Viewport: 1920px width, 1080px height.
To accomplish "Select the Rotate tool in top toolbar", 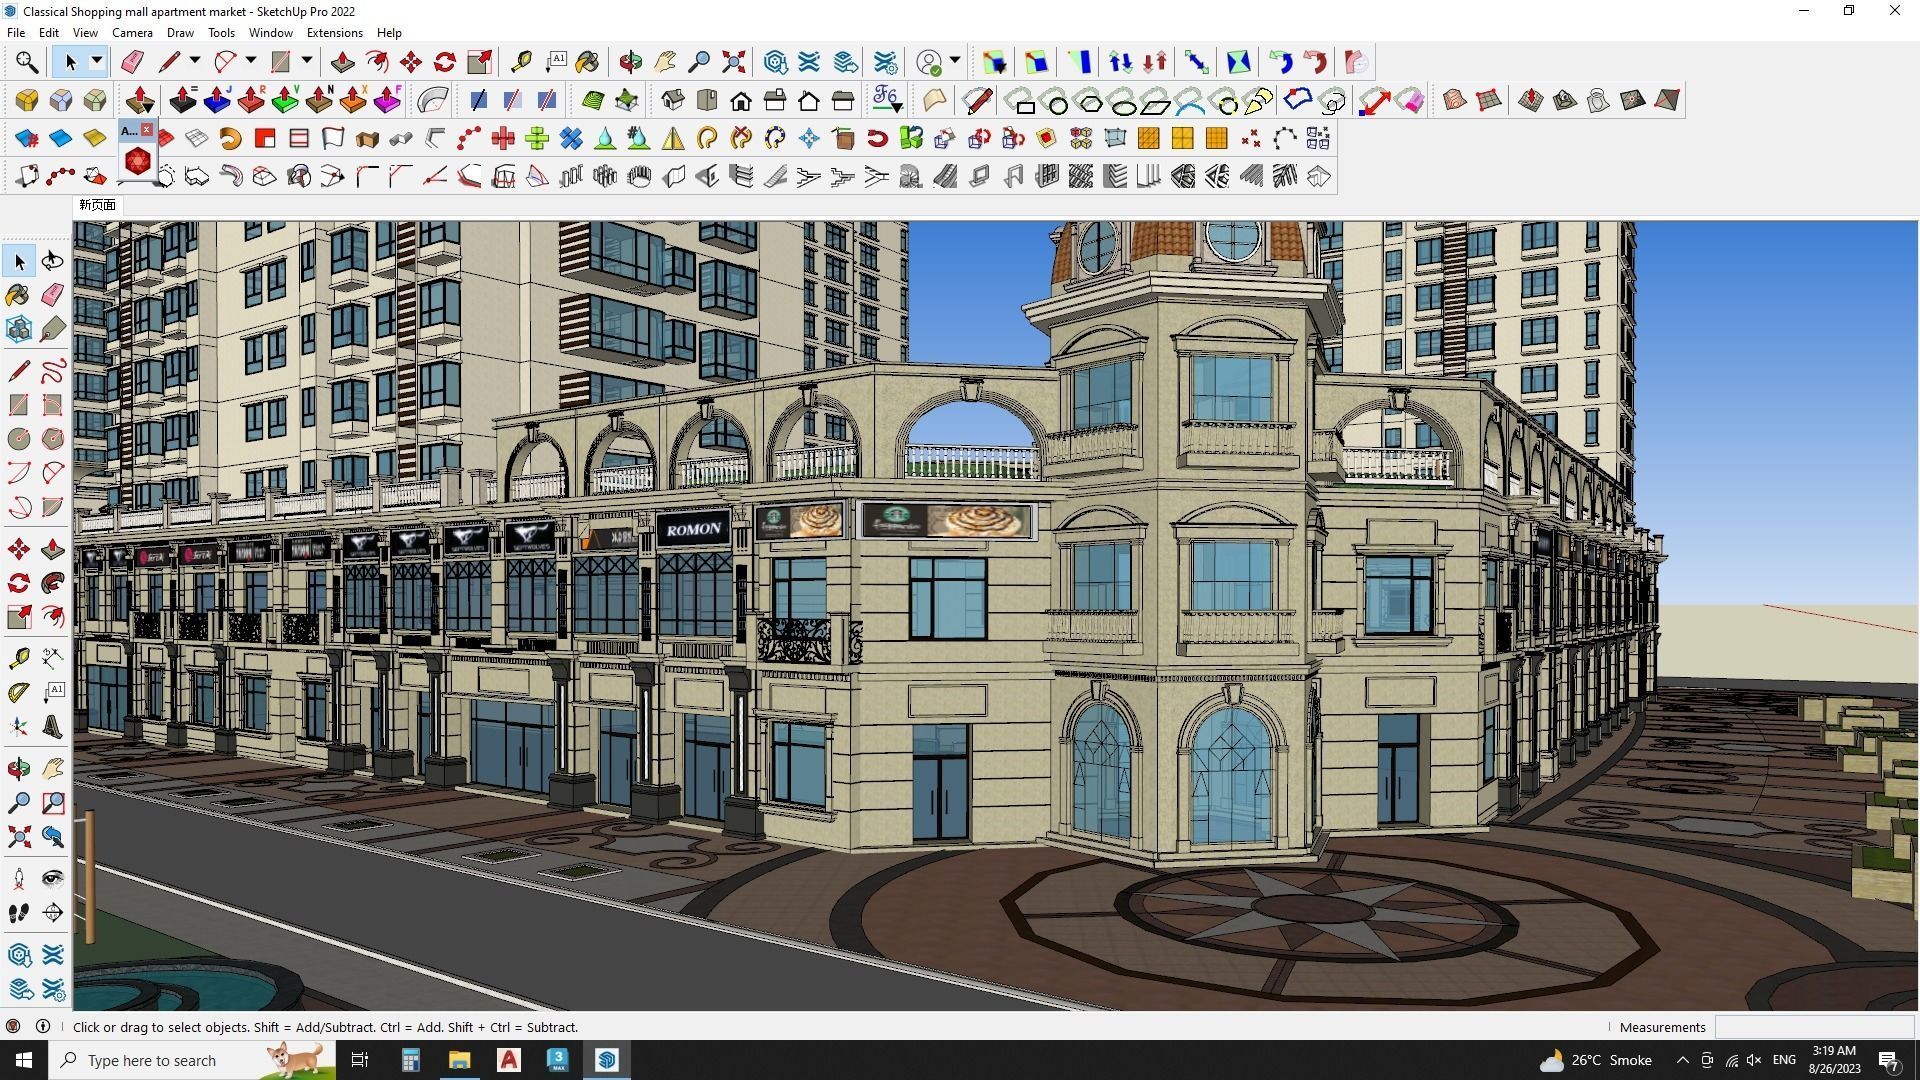I will click(x=445, y=62).
